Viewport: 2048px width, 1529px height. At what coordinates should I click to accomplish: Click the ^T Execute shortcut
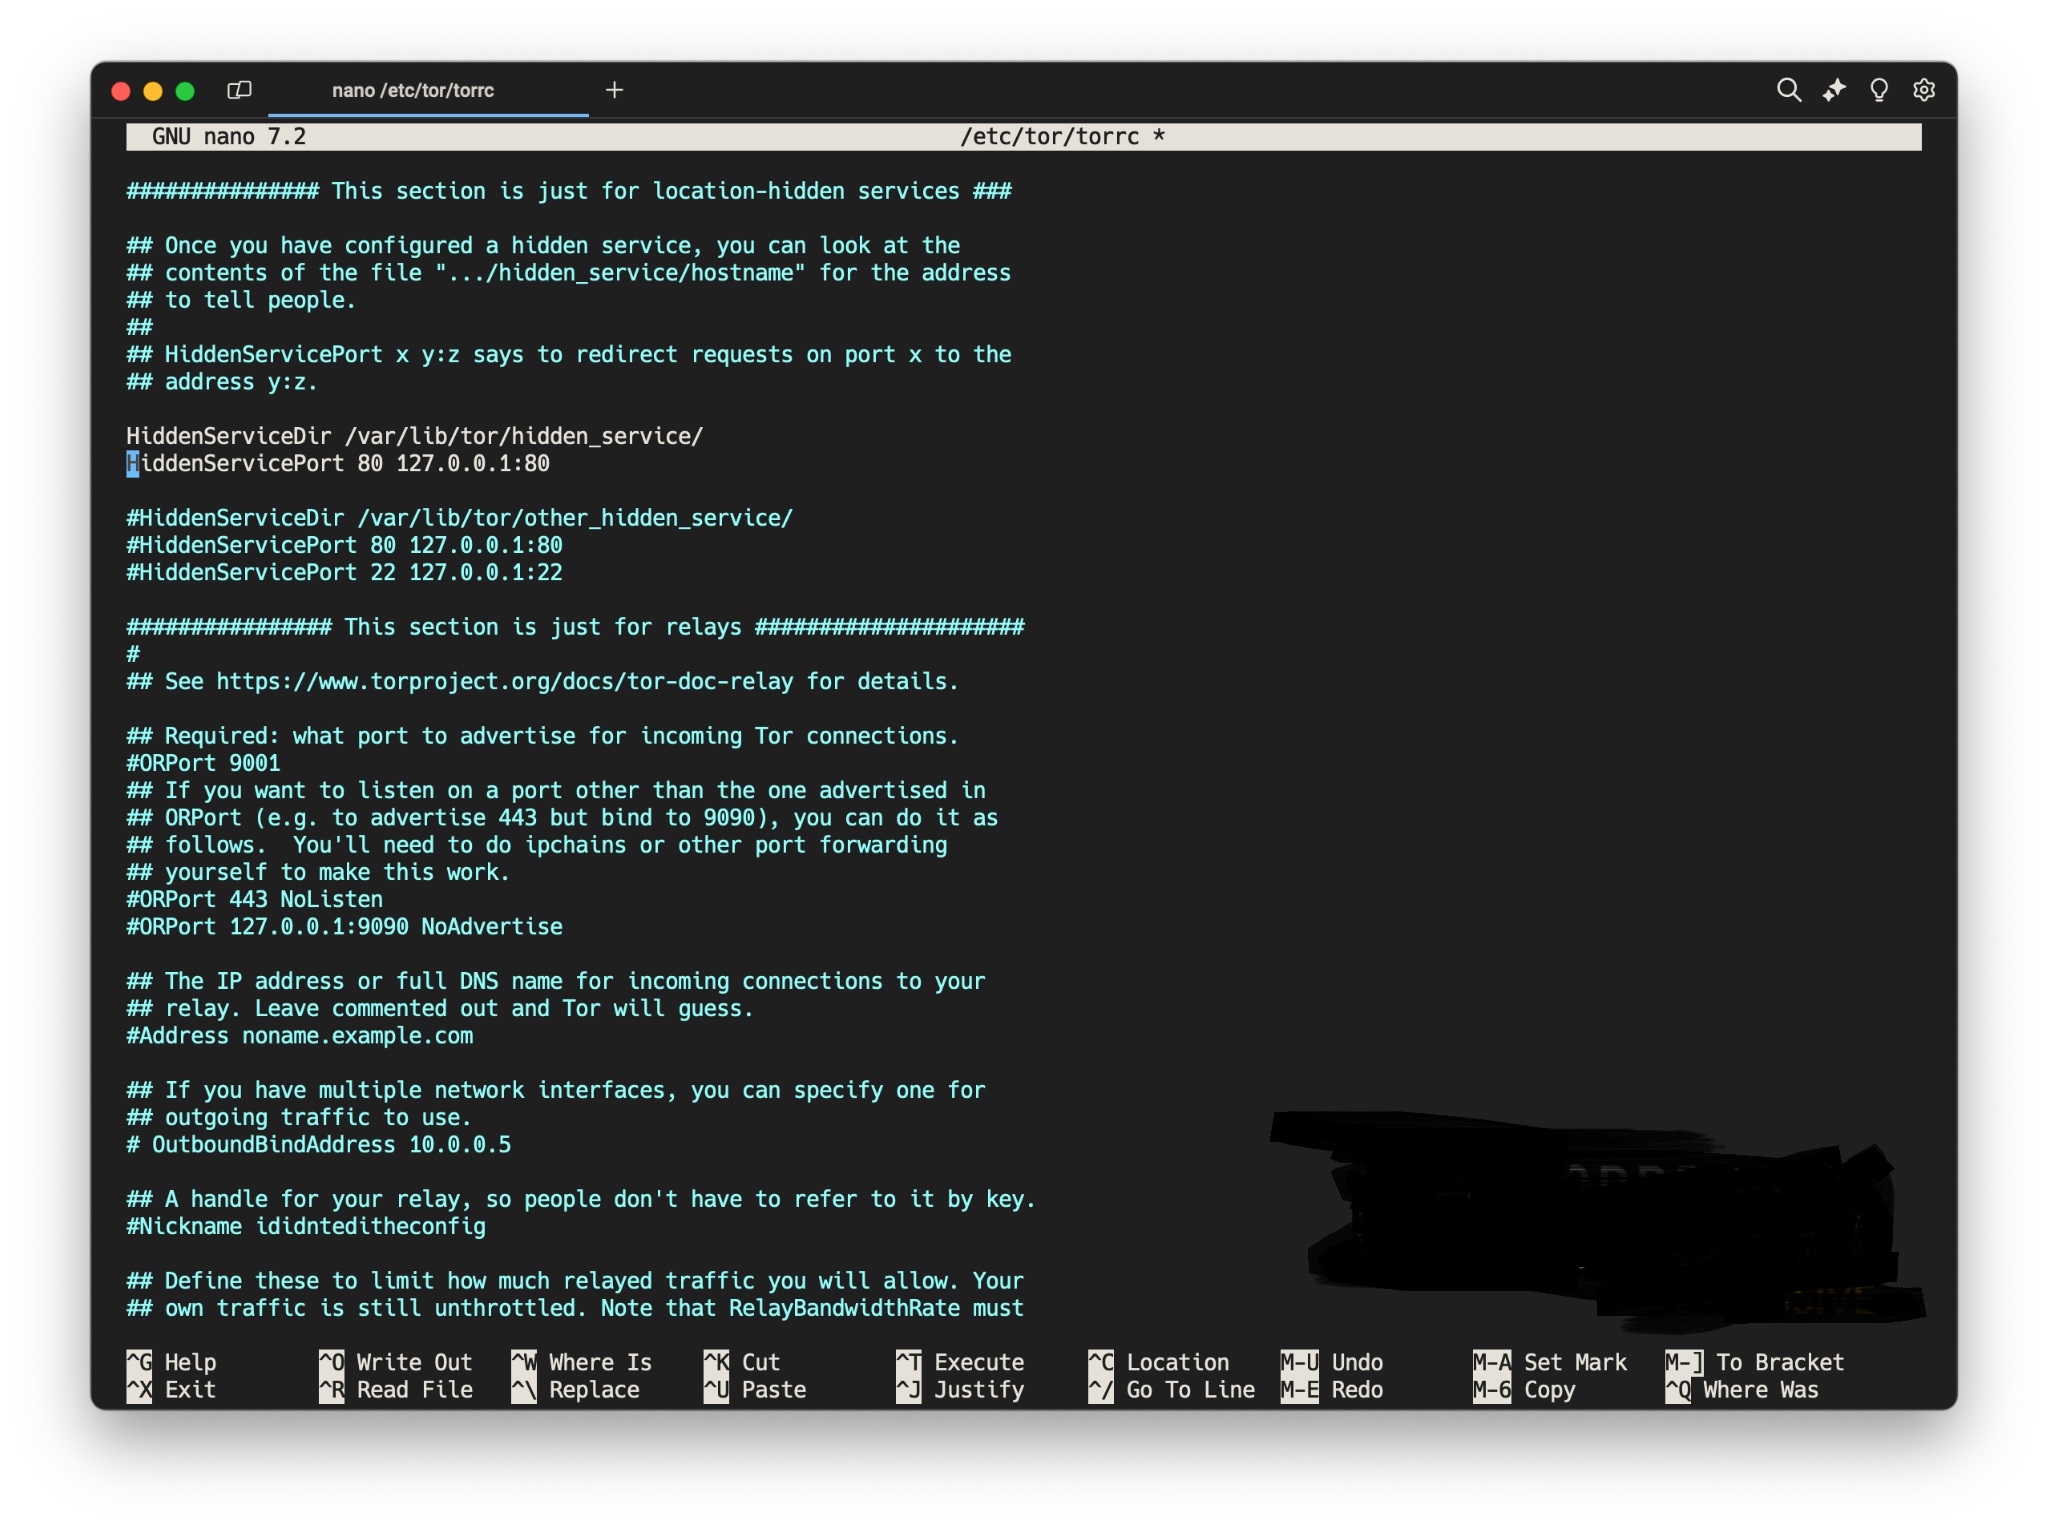pyautogui.click(x=960, y=1362)
